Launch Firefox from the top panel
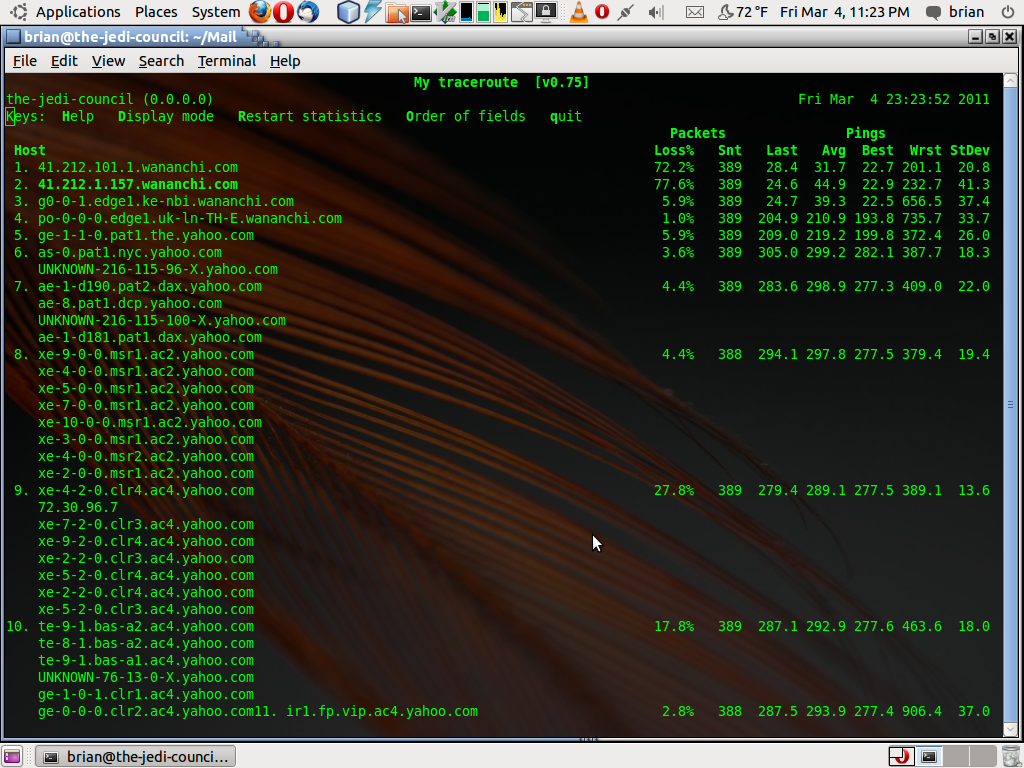The height and width of the screenshot is (768, 1024). 260,12
